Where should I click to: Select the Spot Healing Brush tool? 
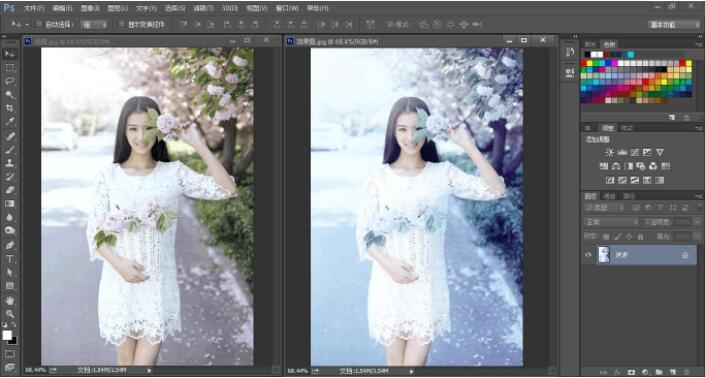click(9, 136)
